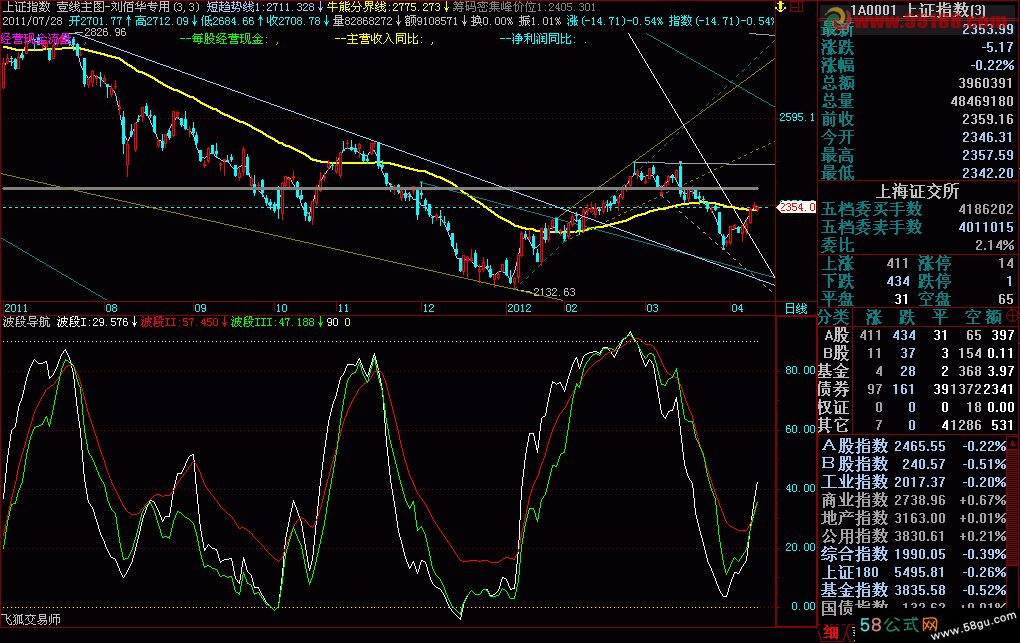This screenshot has width=1020, height=643.
Task: Click the 净利润同比 legend label
Action: coord(543,39)
